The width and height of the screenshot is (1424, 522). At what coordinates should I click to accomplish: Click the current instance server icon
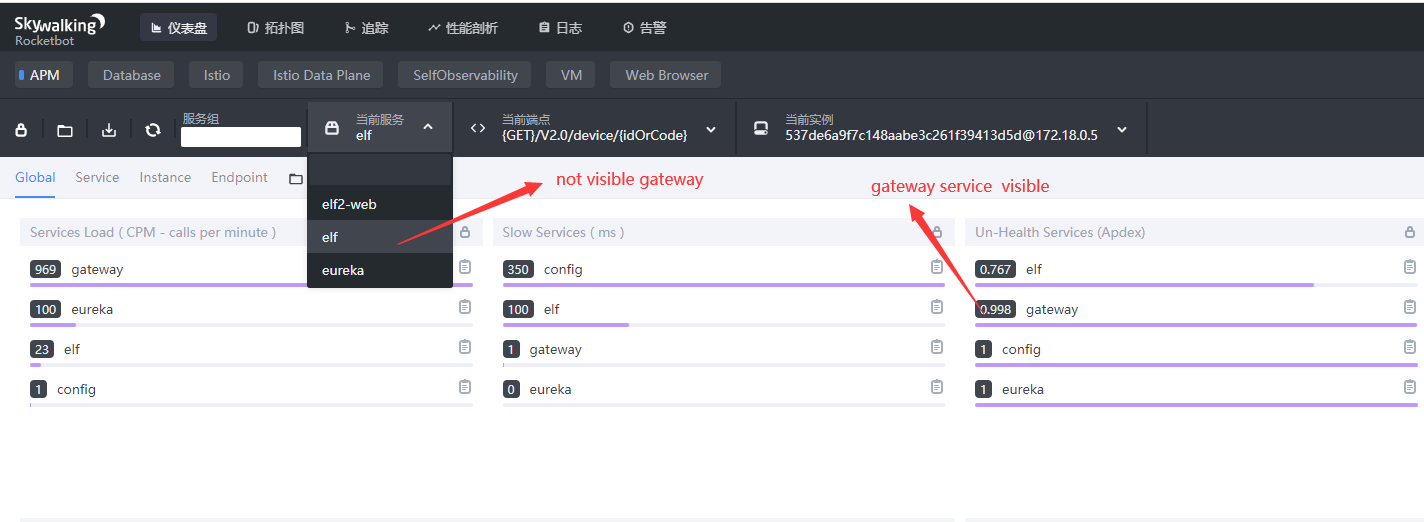(761, 128)
